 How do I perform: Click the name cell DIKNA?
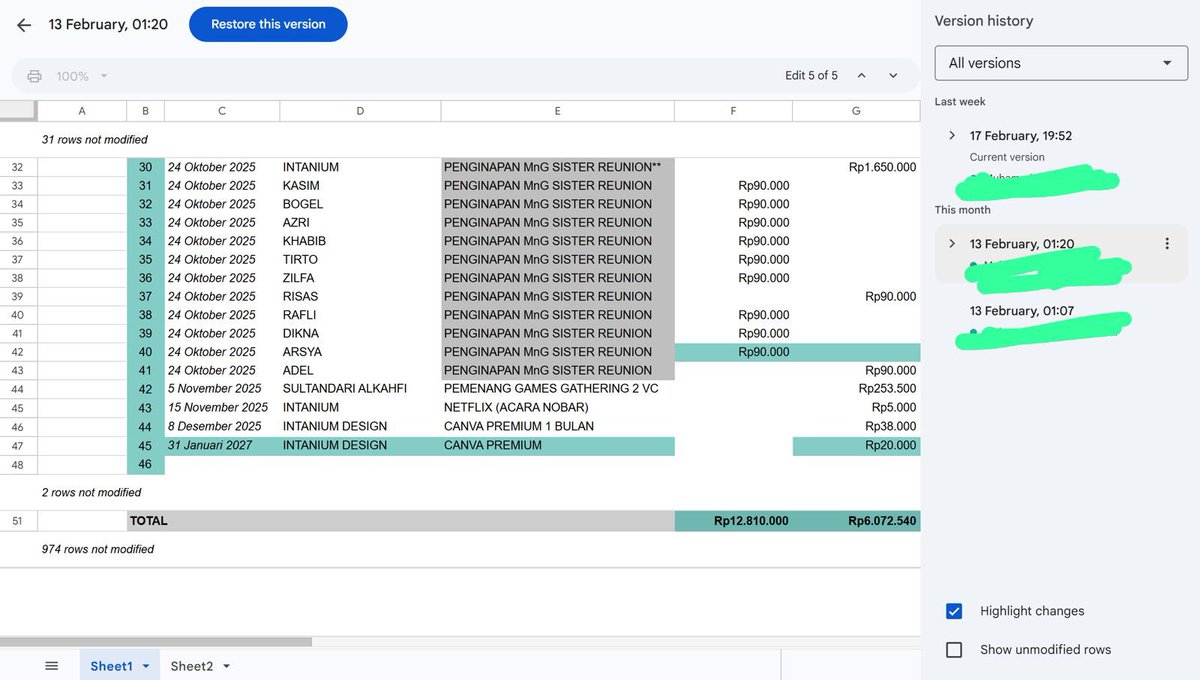coord(360,333)
